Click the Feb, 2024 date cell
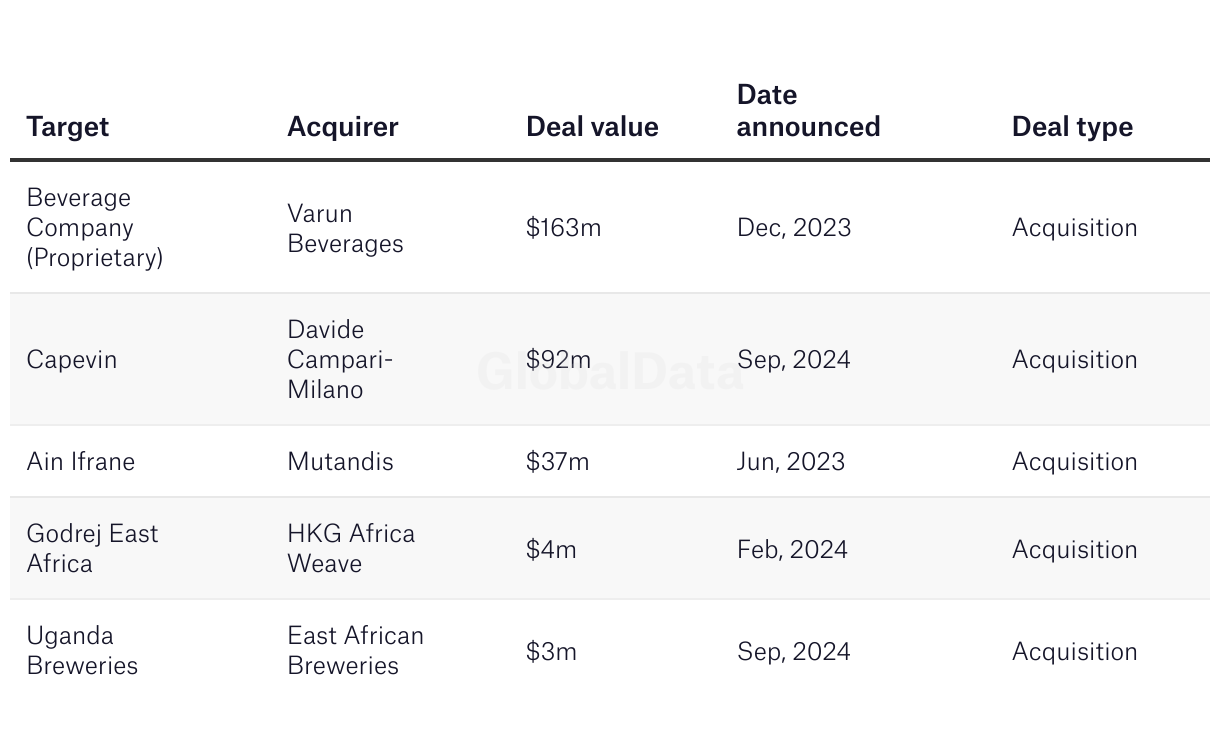Viewport: 1220px width, 742px height. coord(792,550)
